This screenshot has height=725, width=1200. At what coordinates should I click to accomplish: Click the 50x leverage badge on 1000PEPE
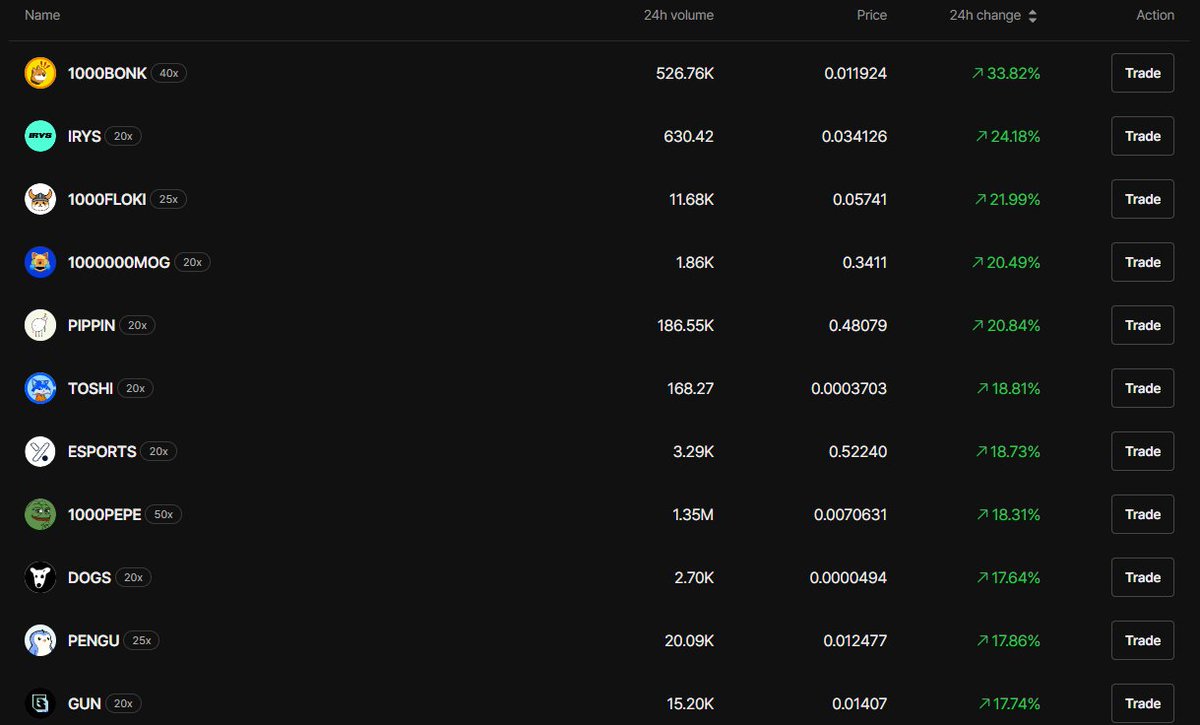point(163,514)
